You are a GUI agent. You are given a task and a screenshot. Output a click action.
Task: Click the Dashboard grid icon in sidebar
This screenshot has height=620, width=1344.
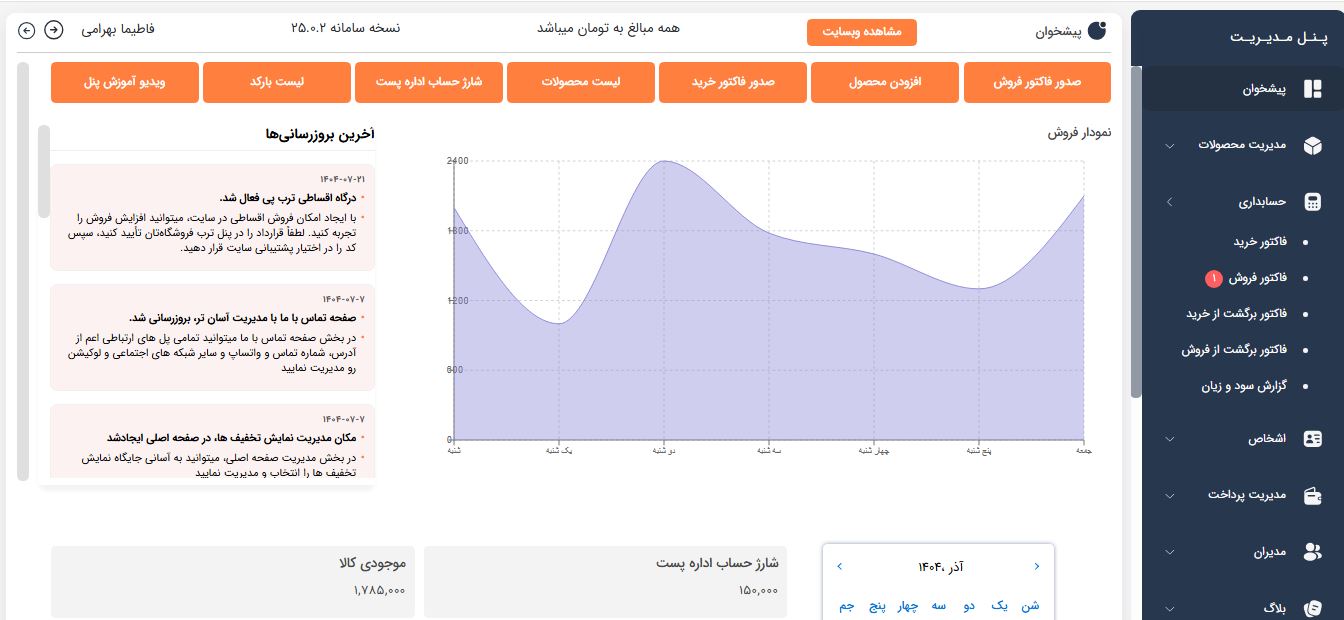tap(1312, 90)
